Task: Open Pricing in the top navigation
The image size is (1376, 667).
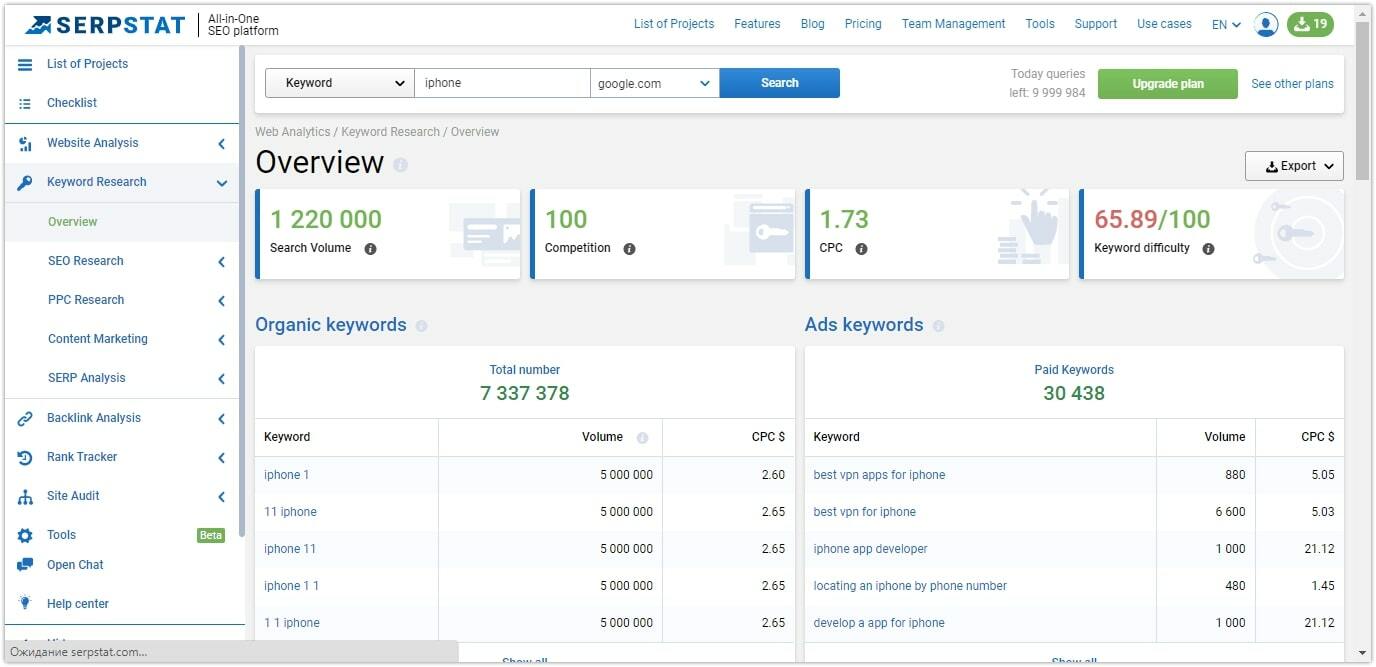Action: pos(863,24)
